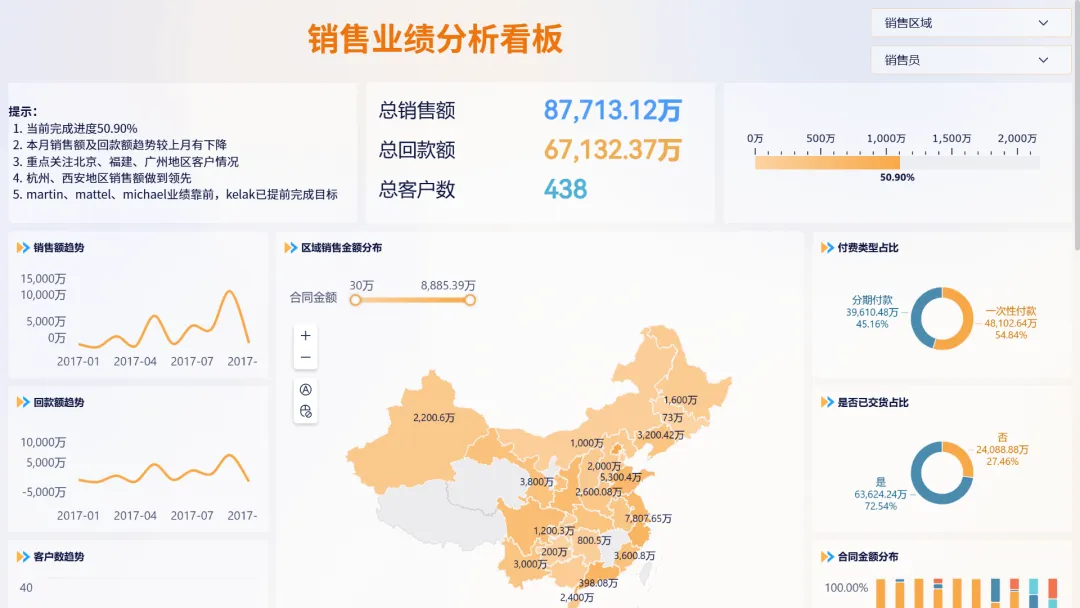Click the 总回款额 label
This screenshot has width=1080, height=608.
pos(417,149)
